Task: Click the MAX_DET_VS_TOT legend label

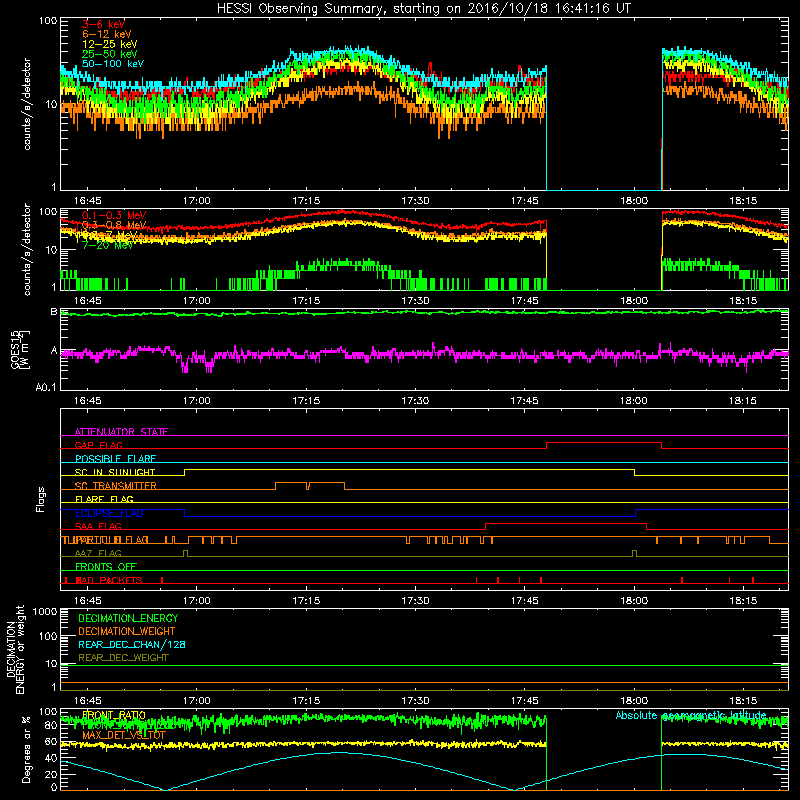Action: click(x=124, y=735)
